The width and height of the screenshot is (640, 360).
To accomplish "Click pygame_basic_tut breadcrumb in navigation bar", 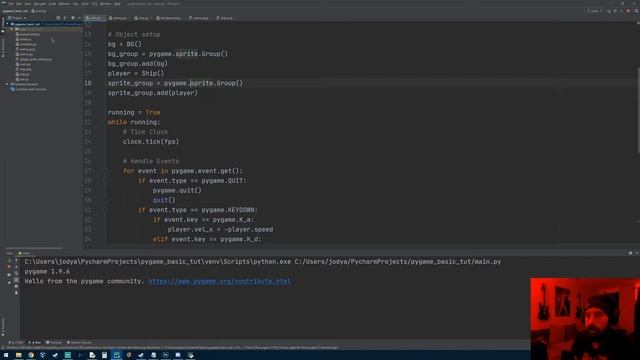I will point(16,11).
